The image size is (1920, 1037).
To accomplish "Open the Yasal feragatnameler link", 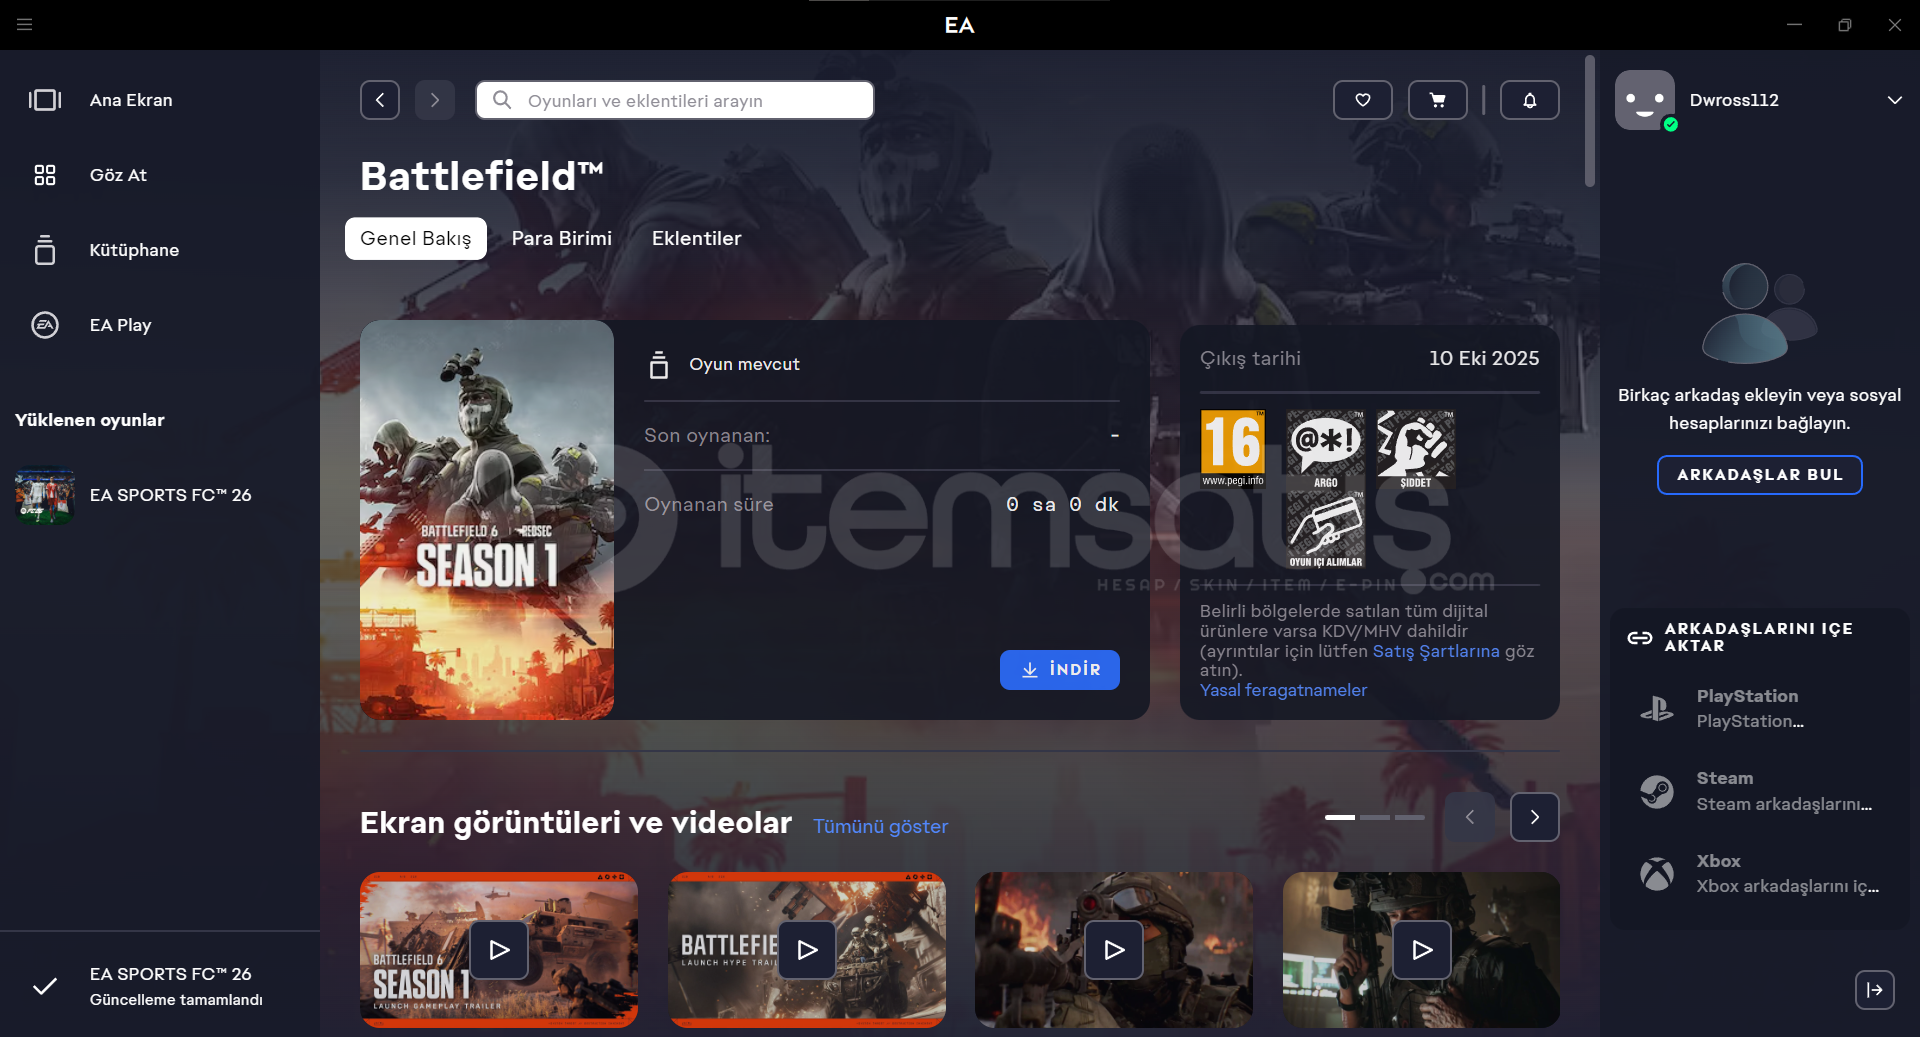I will [x=1283, y=690].
